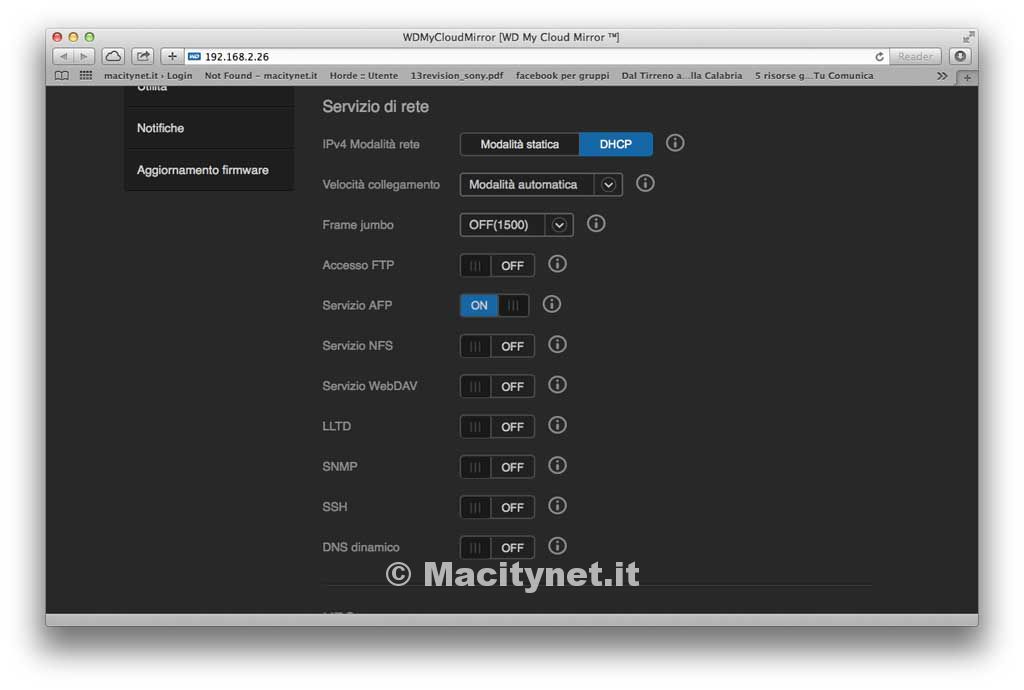This screenshot has width=1024, height=690.
Task: Show info for LLTD
Action: click(557, 426)
